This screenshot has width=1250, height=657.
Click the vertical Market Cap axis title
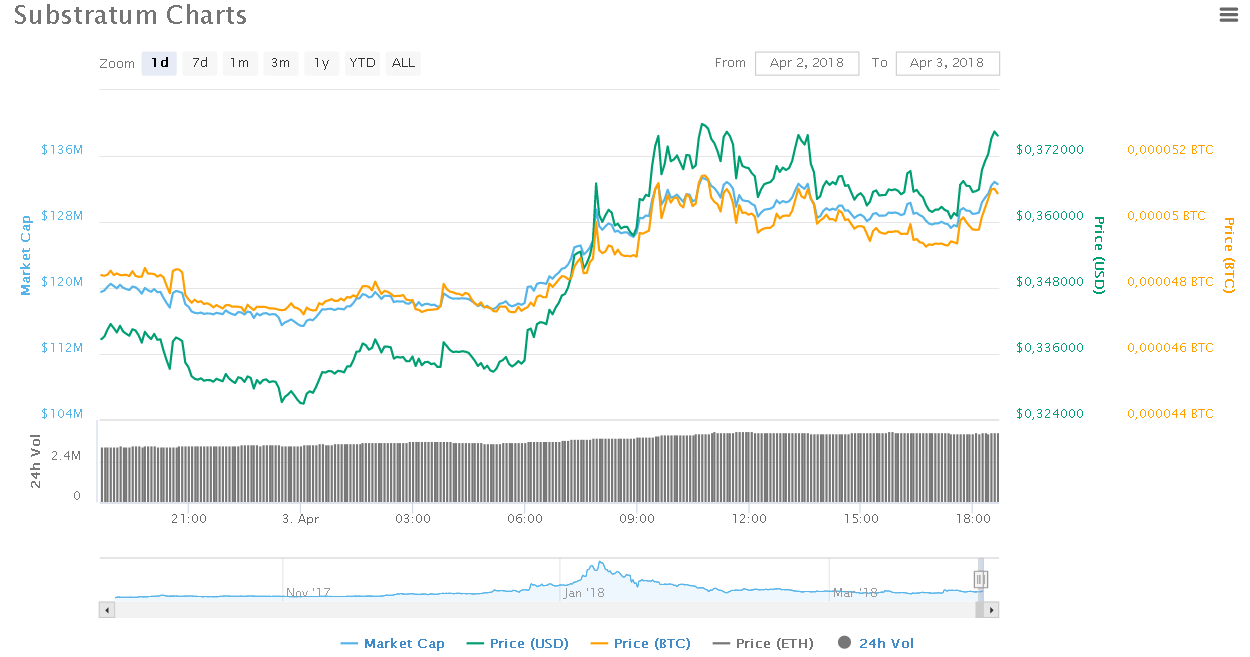(26, 255)
